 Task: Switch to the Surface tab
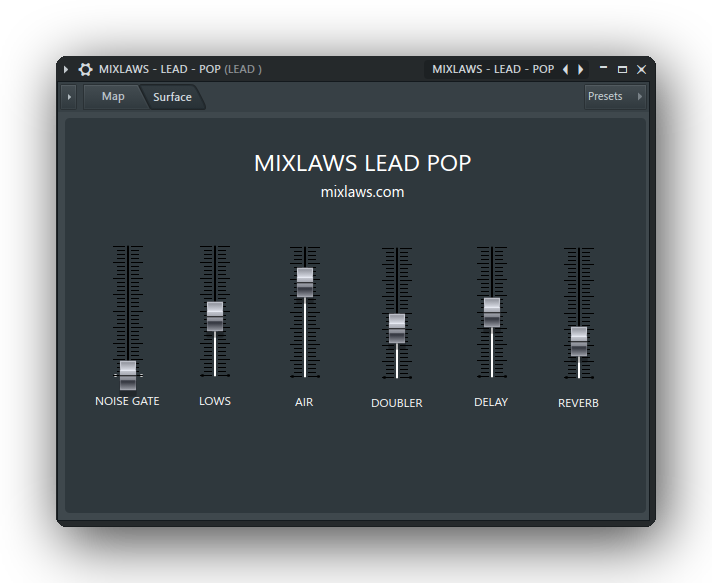click(x=172, y=97)
